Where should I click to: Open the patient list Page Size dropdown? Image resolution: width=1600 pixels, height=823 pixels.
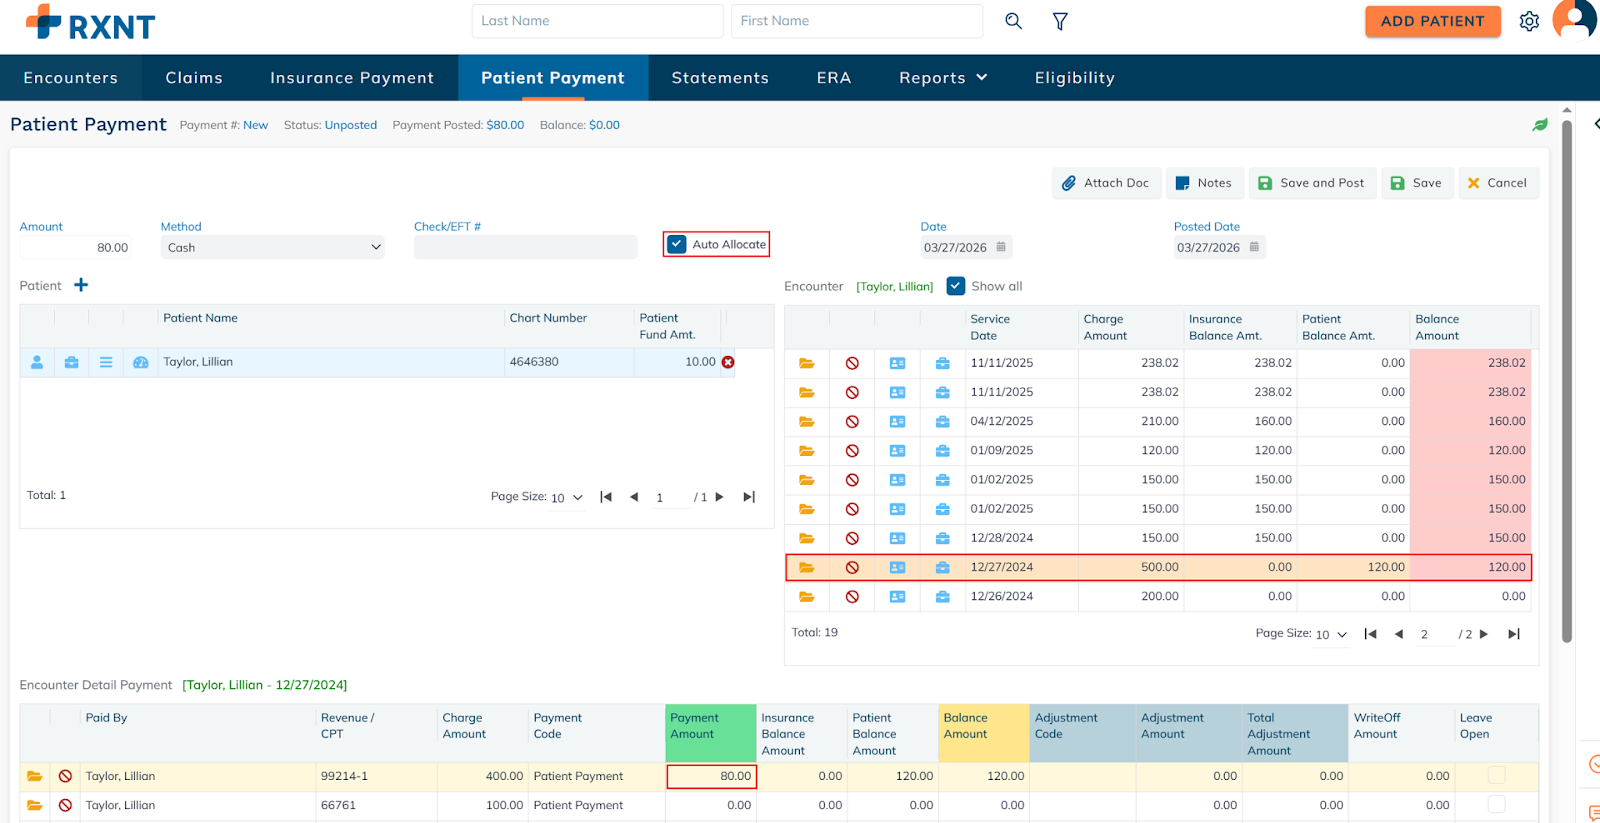567,497
